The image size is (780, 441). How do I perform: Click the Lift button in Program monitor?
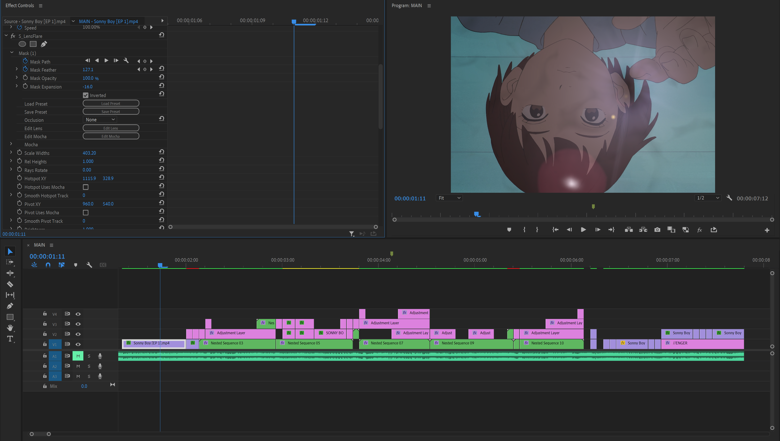coord(629,230)
